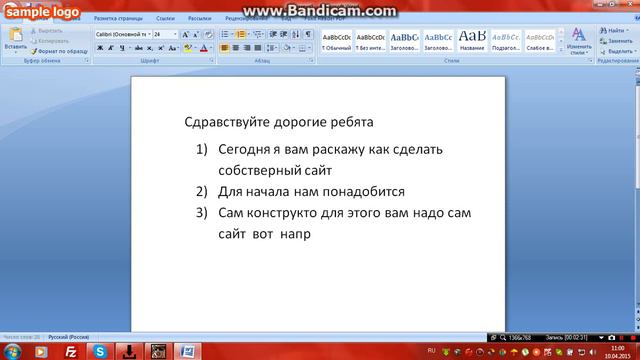
Task: Open Font (Шрифт) dialog launcher
Action: 211,60
